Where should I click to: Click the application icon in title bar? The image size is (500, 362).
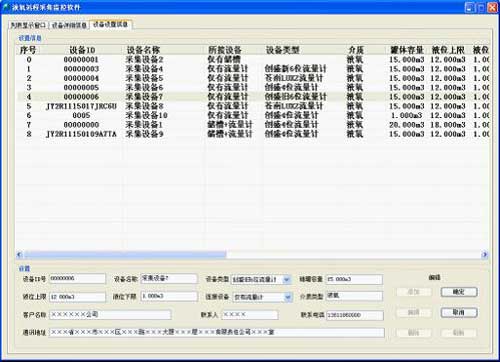6,7
